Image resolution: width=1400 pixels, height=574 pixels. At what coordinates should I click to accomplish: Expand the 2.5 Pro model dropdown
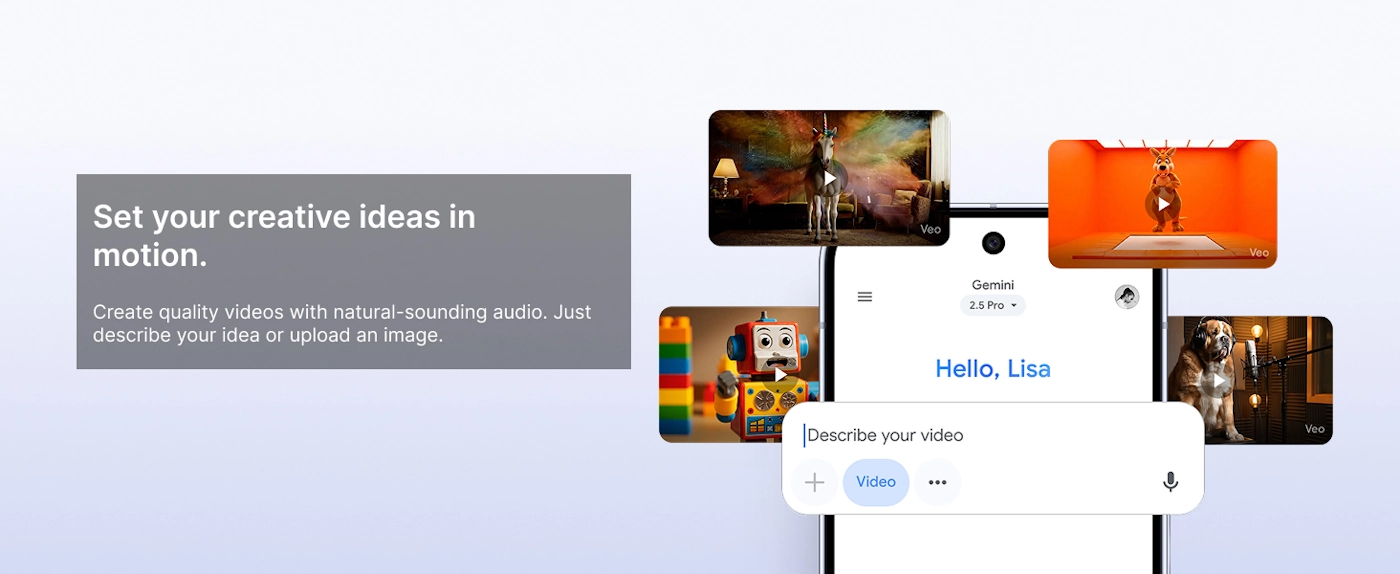tap(993, 306)
